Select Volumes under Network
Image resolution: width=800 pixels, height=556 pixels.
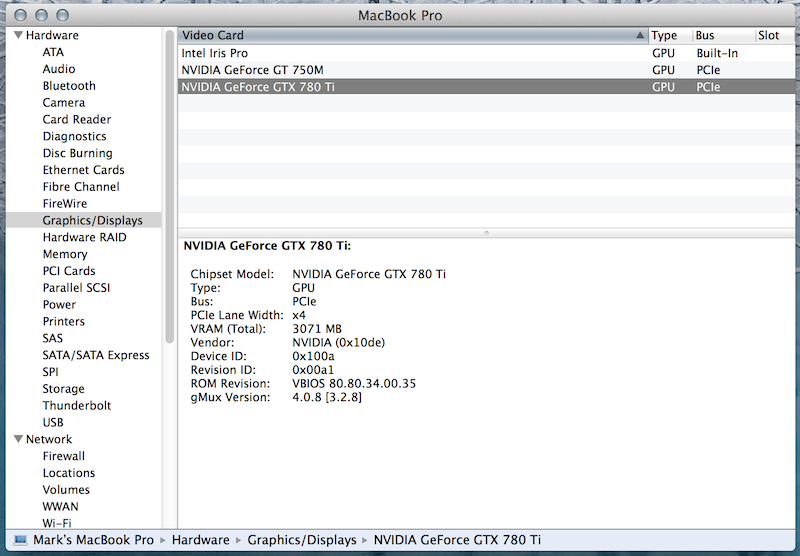pos(66,490)
